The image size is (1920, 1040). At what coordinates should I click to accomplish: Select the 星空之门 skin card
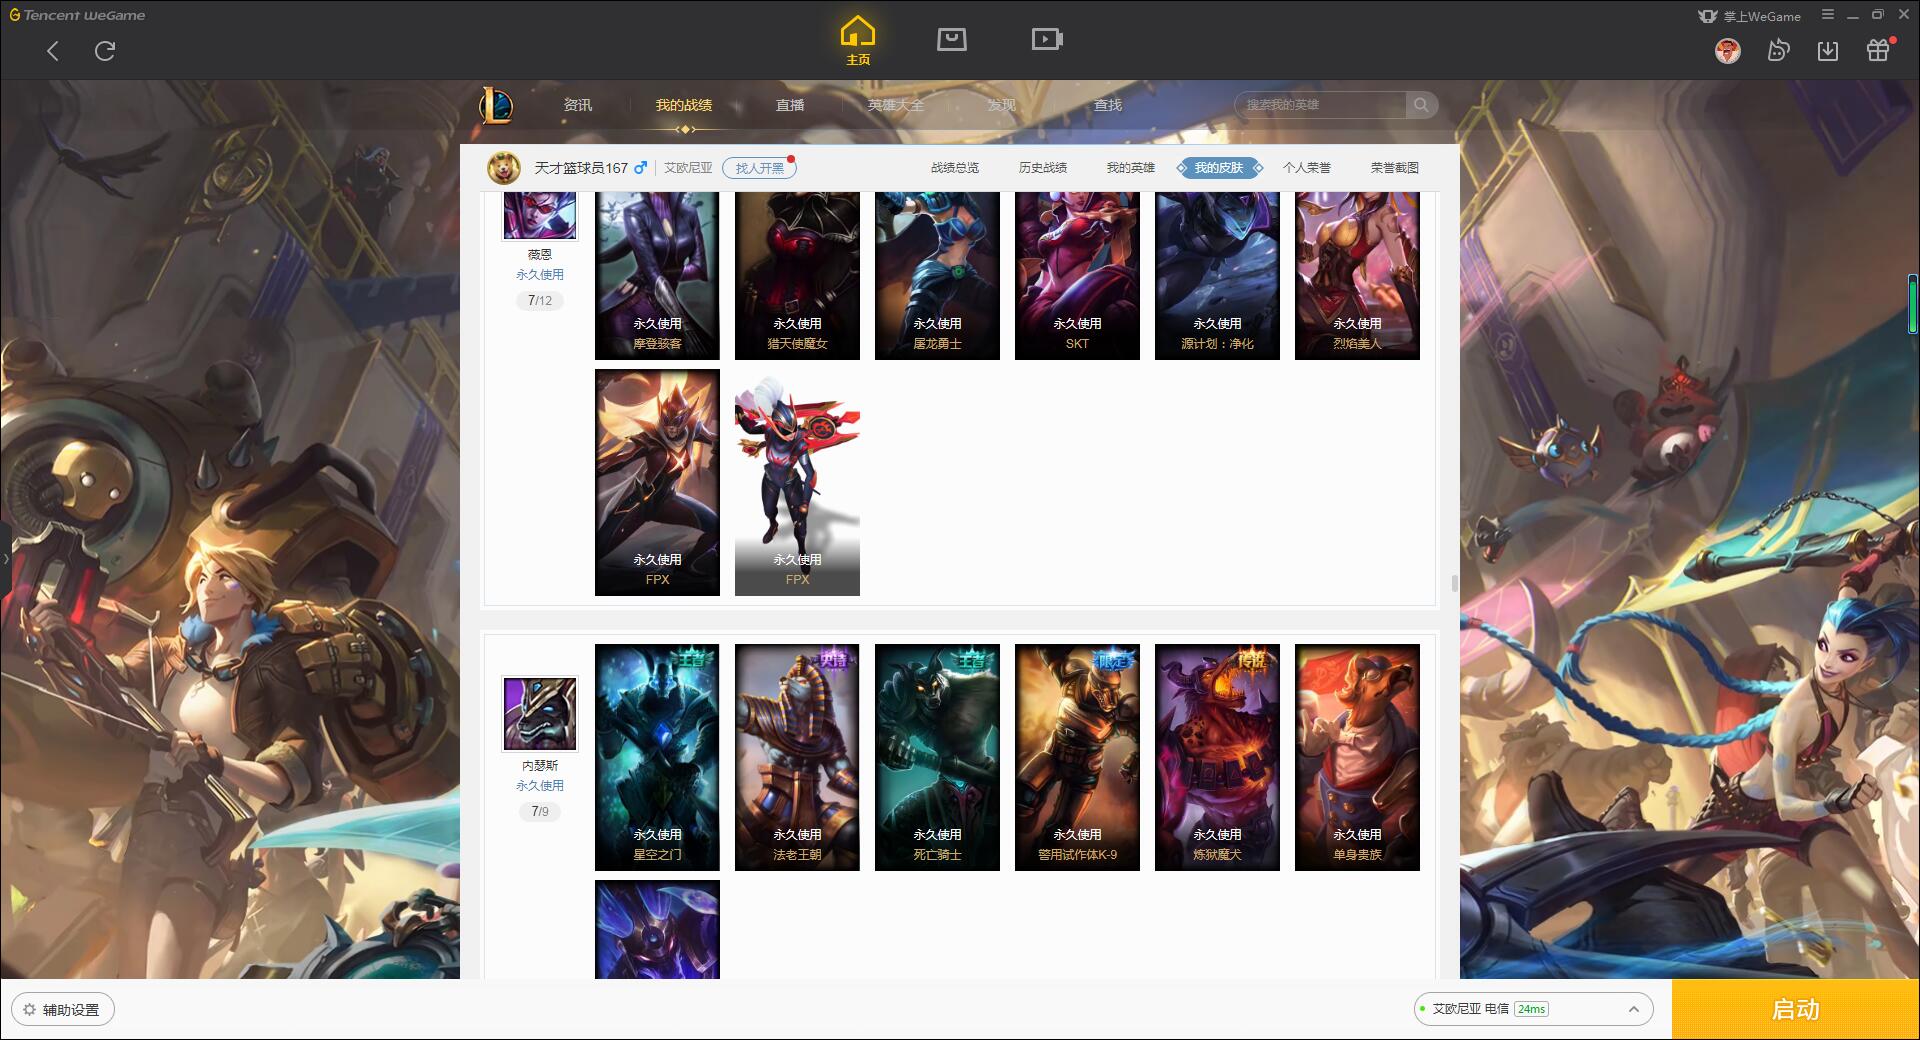point(657,757)
